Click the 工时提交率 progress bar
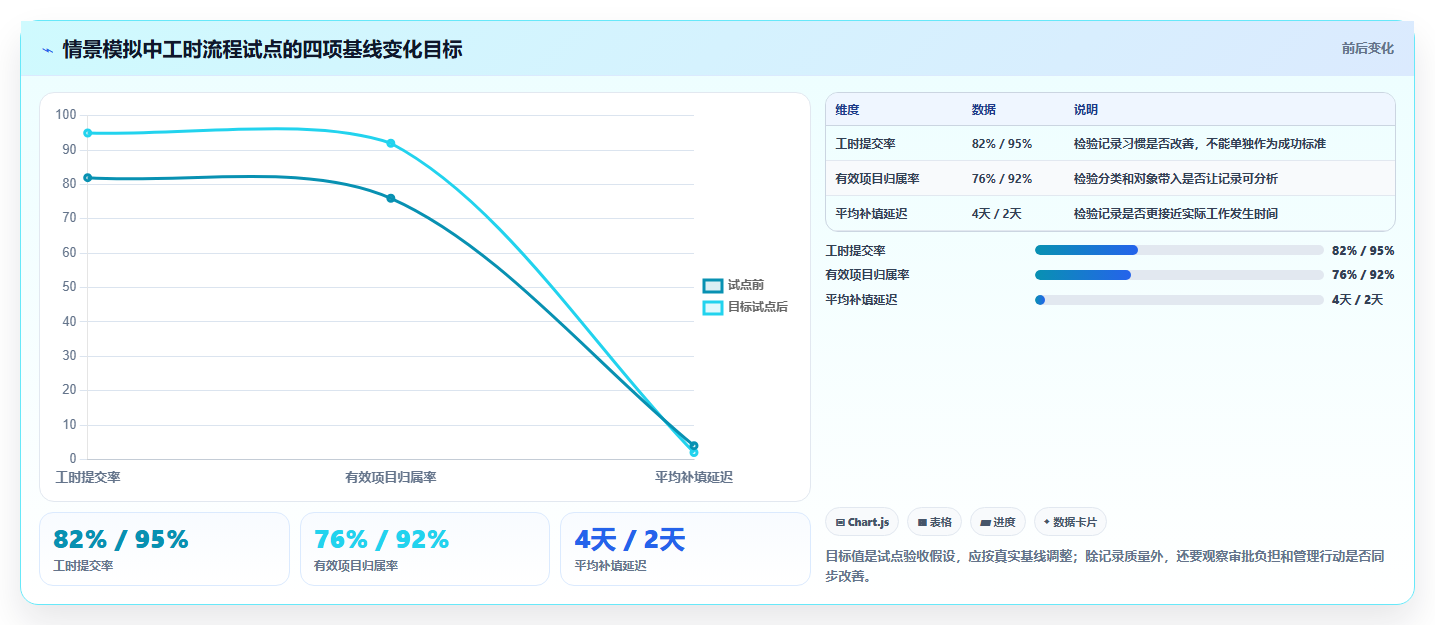The image size is (1435, 625). click(1179, 250)
